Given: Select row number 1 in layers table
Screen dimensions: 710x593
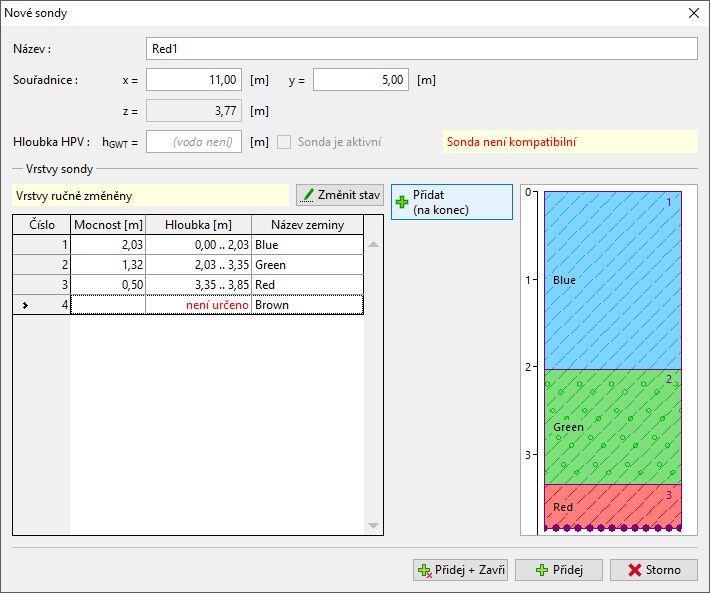Looking at the screenshot, I should click(42, 245).
